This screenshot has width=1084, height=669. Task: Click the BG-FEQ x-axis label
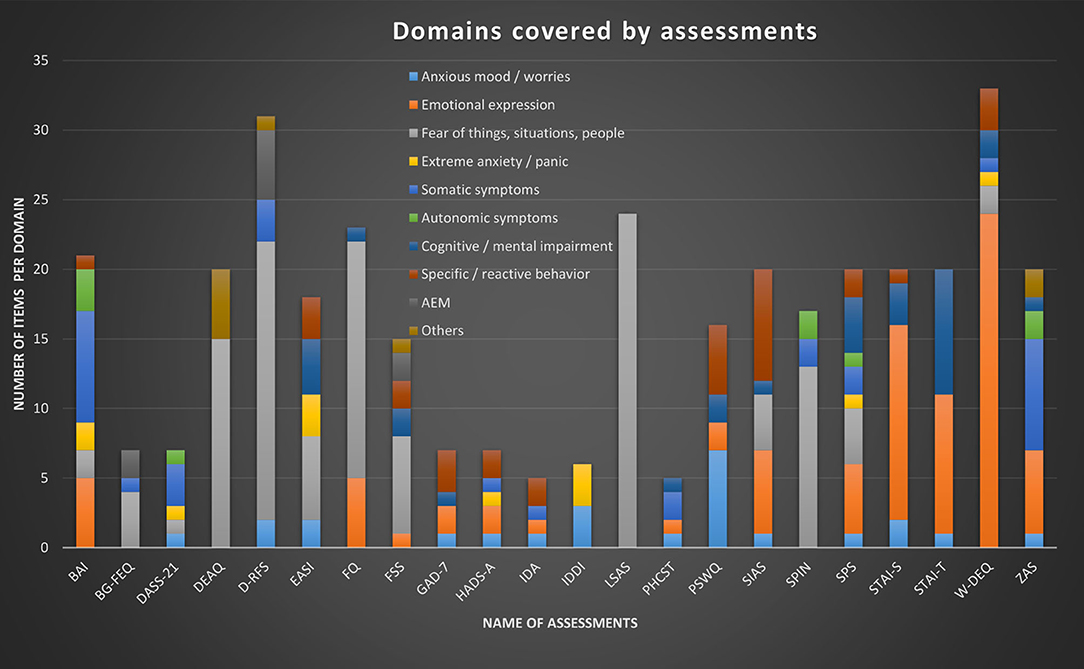(x=114, y=581)
